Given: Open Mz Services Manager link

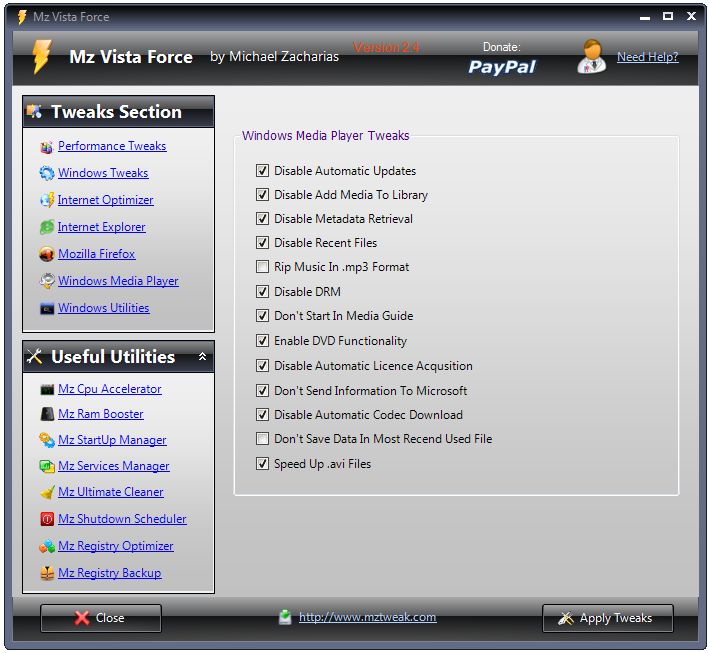Looking at the screenshot, I should click(x=113, y=466).
